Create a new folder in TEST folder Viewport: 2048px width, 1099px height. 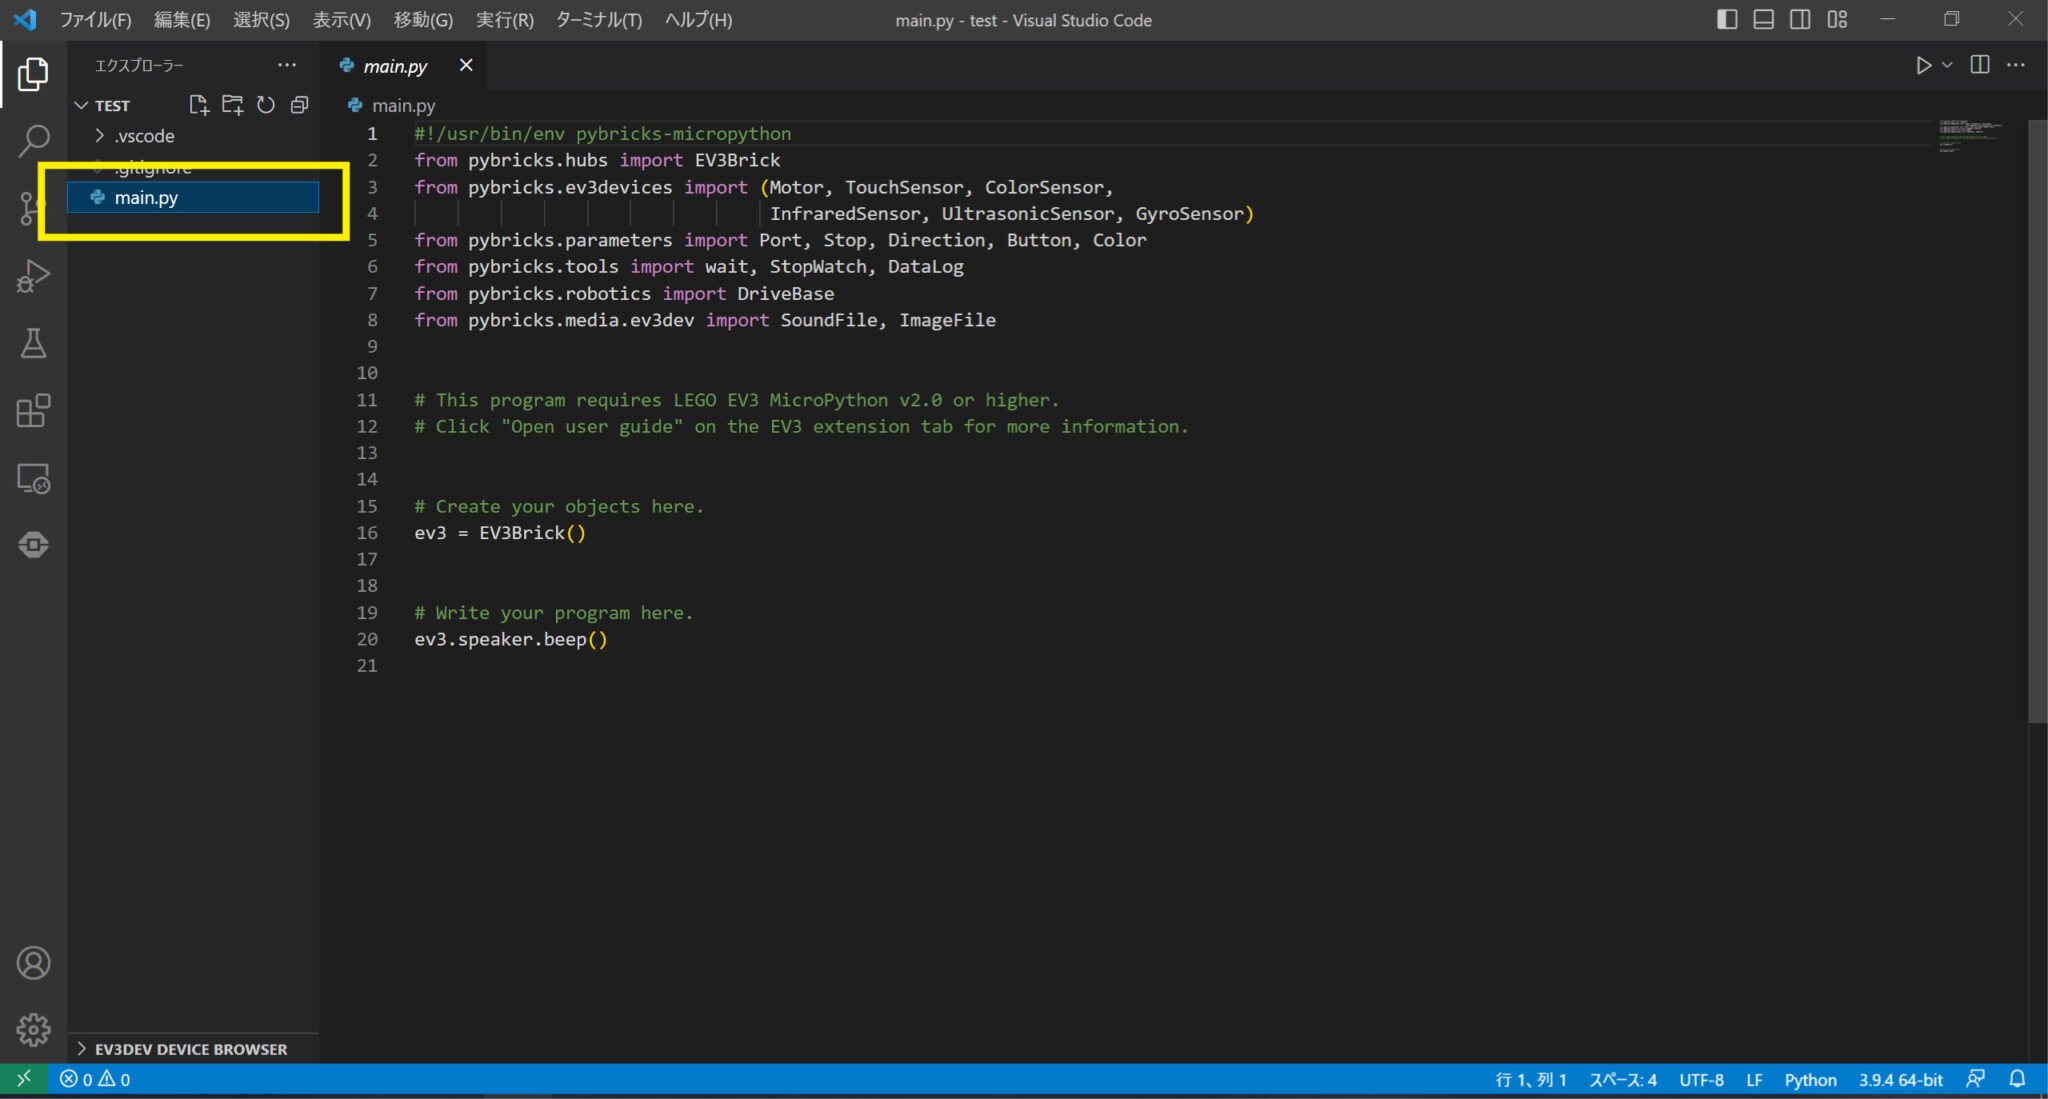(232, 105)
